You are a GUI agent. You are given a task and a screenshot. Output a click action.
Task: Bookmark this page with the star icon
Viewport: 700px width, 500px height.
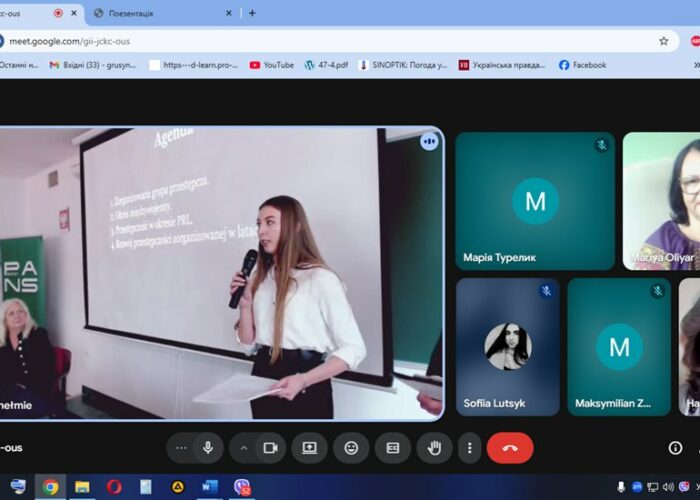coord(663,41)
